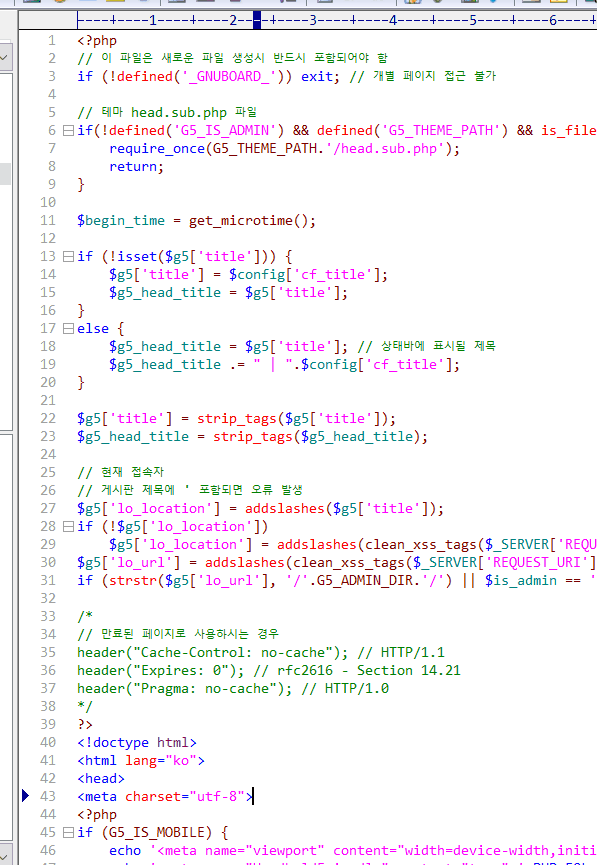Click the <head> tag on line 42
Viewport: 597px width, 865px height.
point(101,778)
